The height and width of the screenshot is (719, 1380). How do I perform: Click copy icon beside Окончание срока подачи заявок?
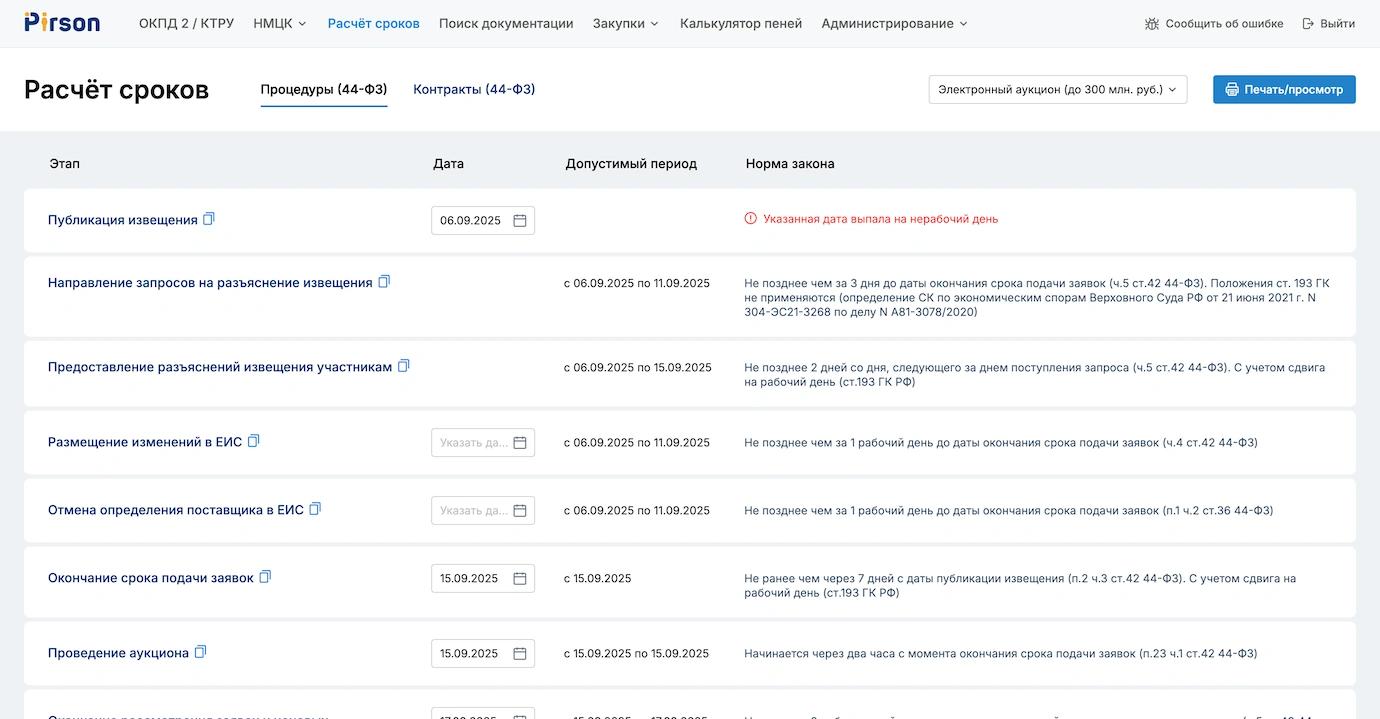tap(265, 577)
